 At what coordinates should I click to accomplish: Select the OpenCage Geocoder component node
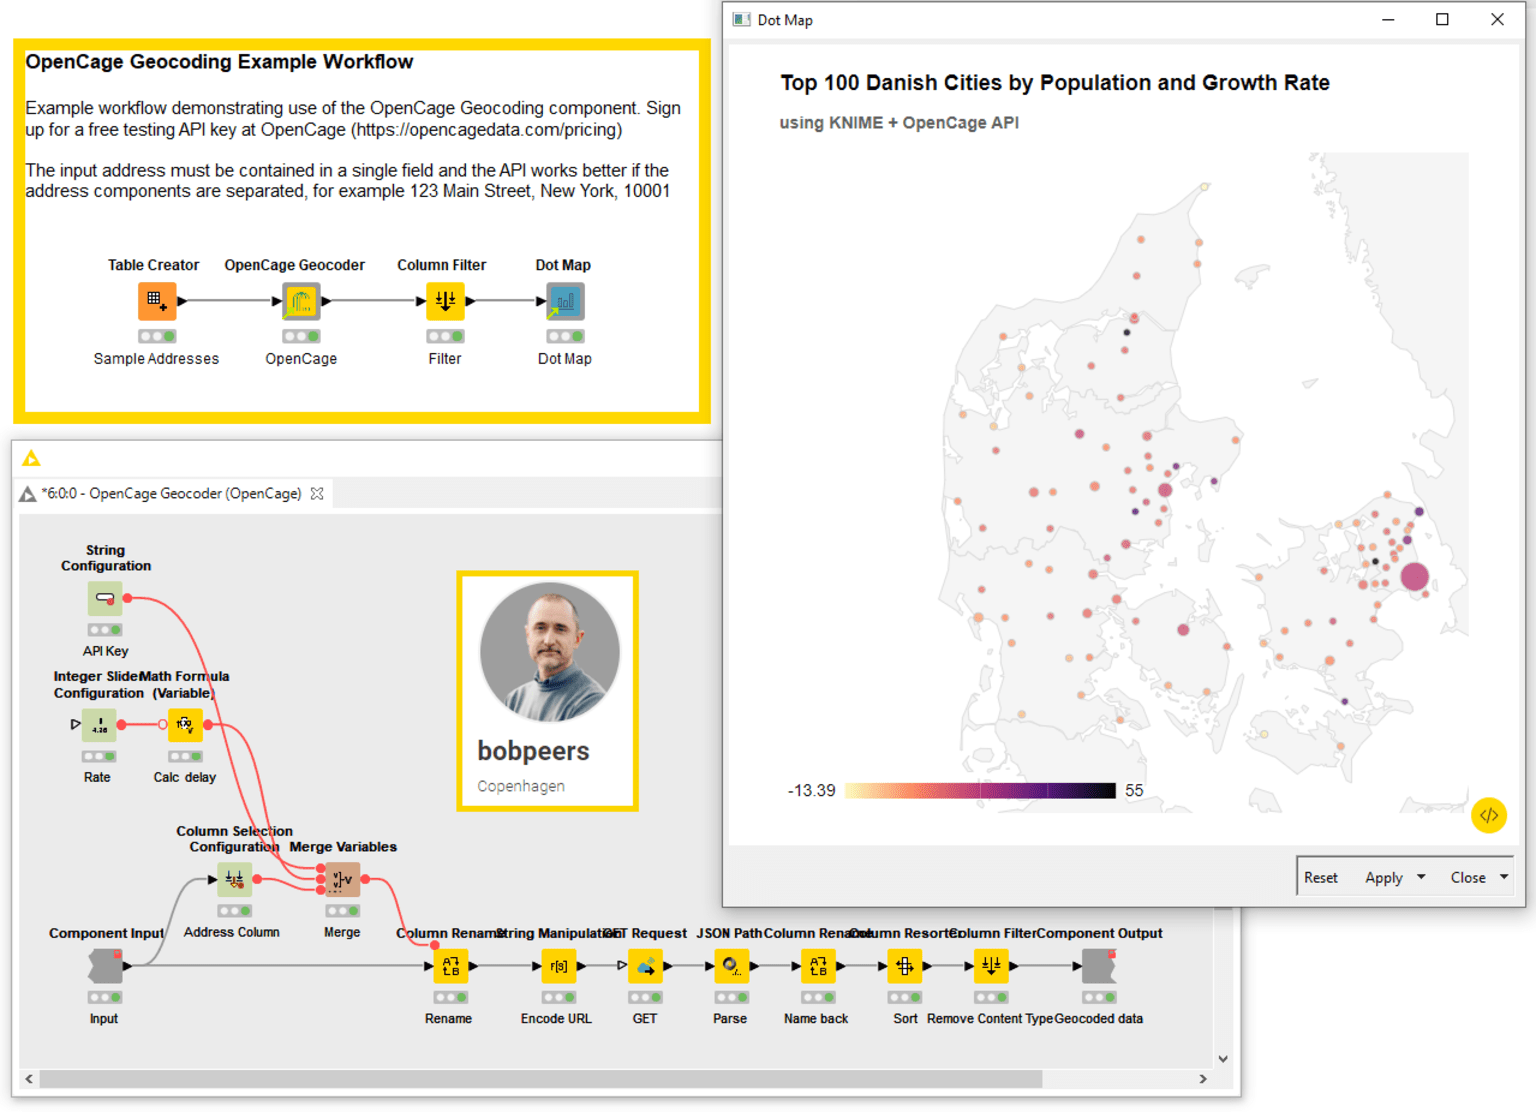coord(301,301)
